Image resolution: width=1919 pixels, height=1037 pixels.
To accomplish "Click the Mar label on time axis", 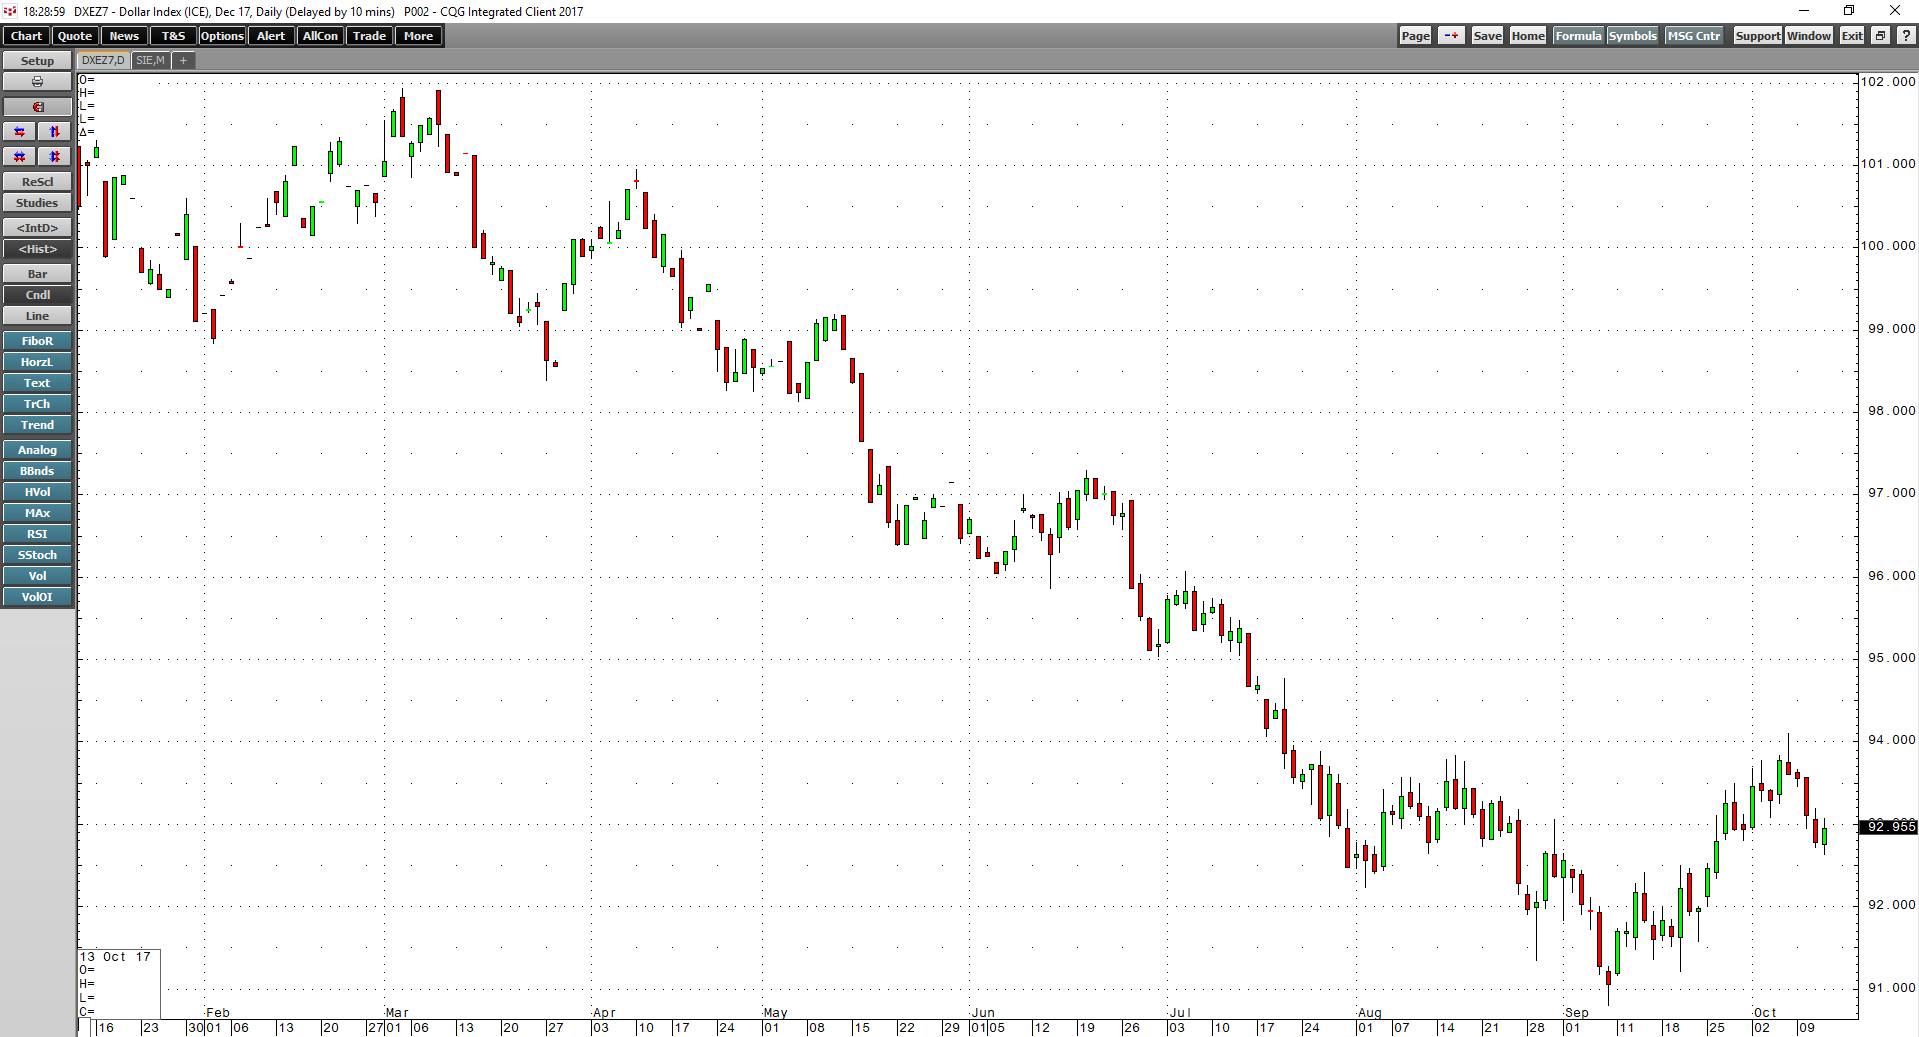I will 397,1013.
